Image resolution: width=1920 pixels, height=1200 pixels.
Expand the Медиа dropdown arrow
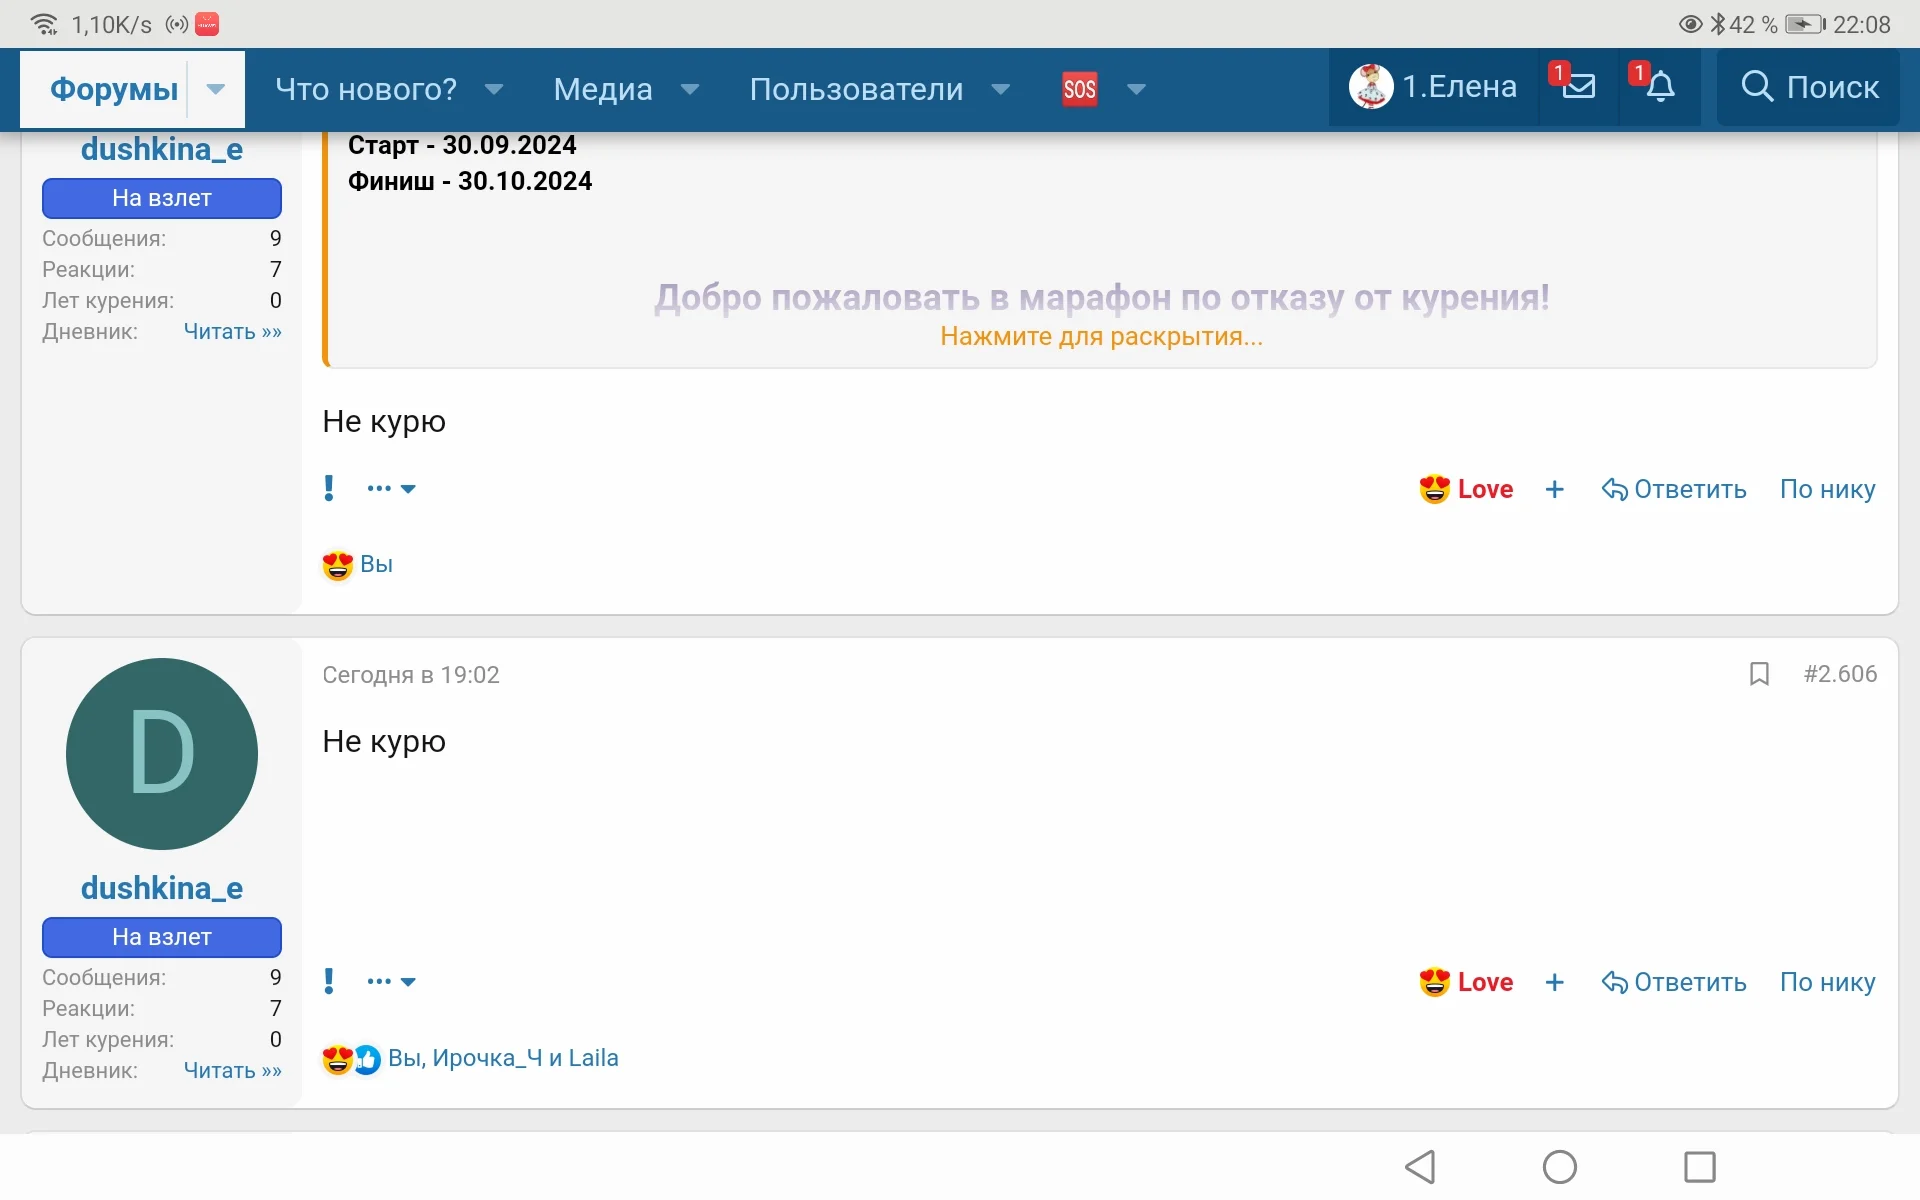[691, 89]
